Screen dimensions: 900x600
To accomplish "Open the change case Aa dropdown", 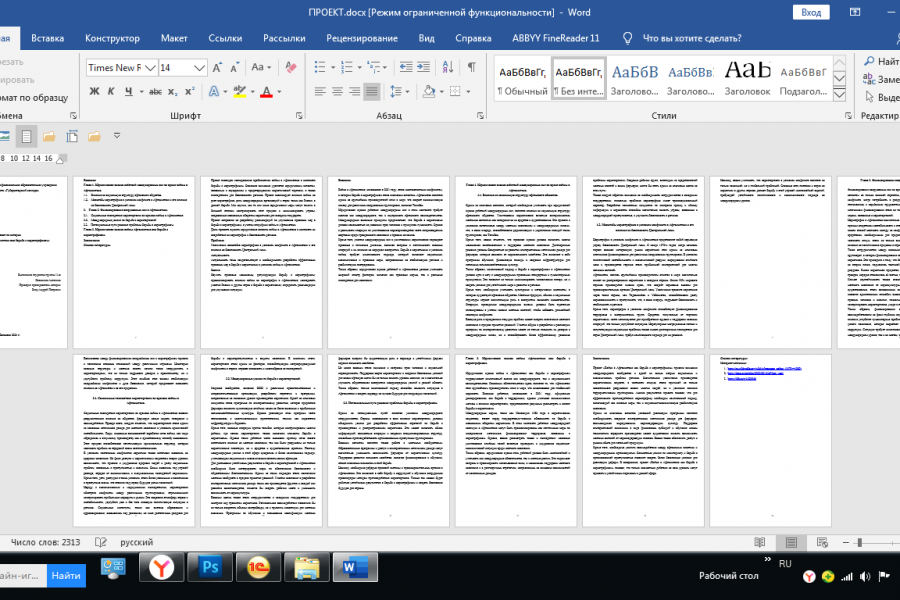I will click(x=261, y=68).
